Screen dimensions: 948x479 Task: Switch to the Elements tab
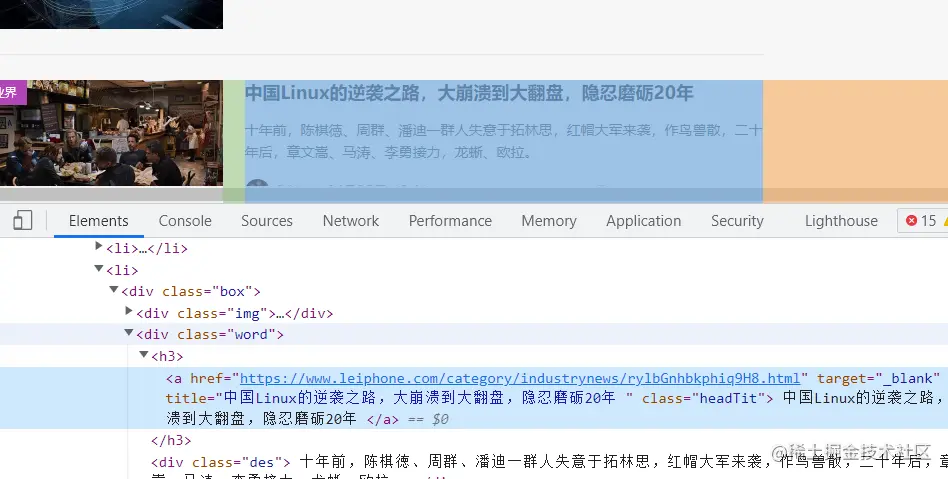[99, 221]
